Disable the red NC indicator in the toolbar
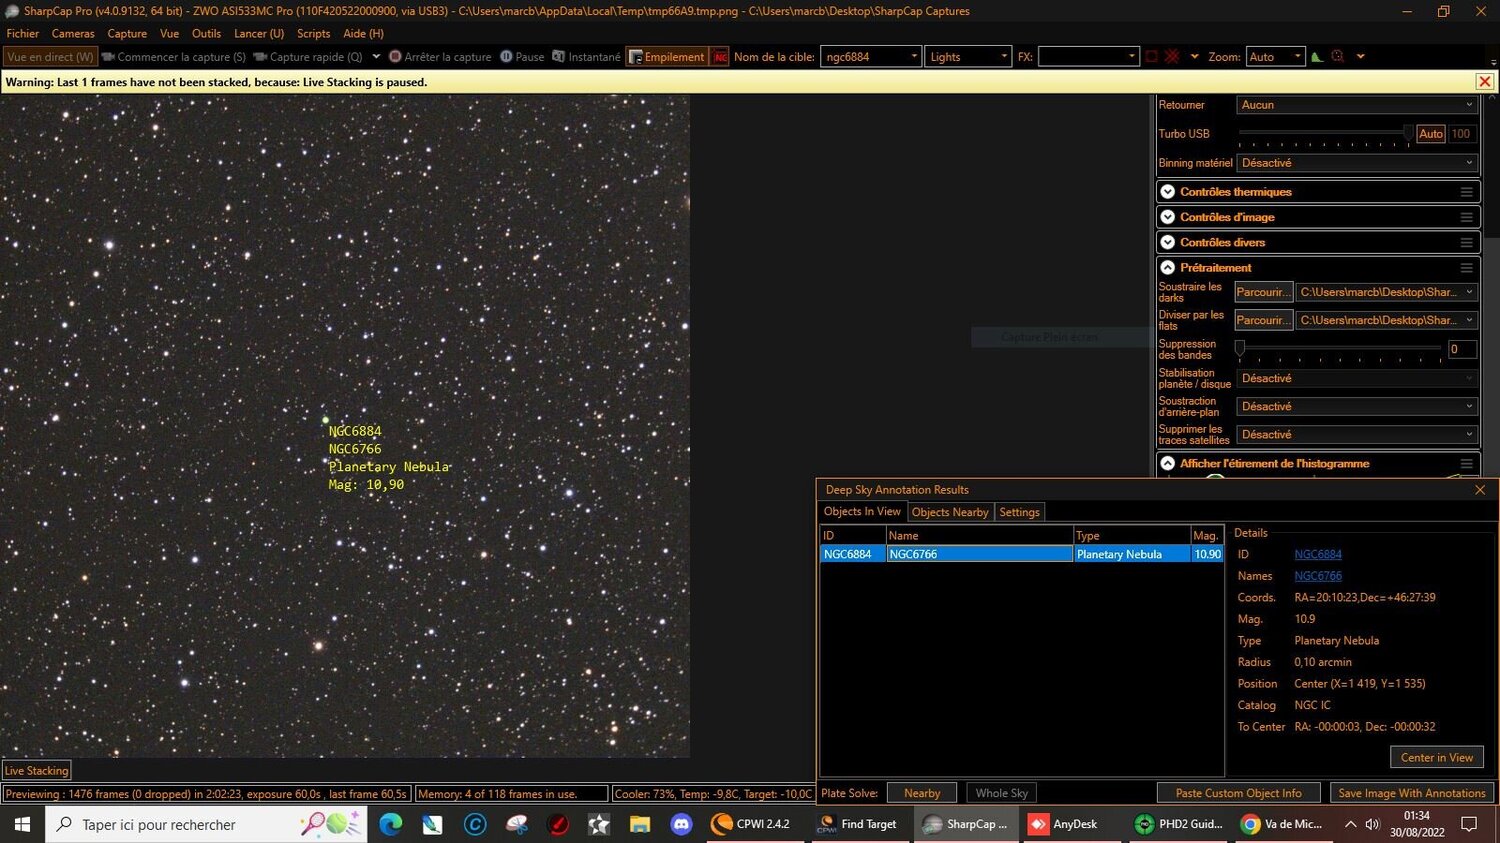1500x843 pixels. click(x=720, y=56)
